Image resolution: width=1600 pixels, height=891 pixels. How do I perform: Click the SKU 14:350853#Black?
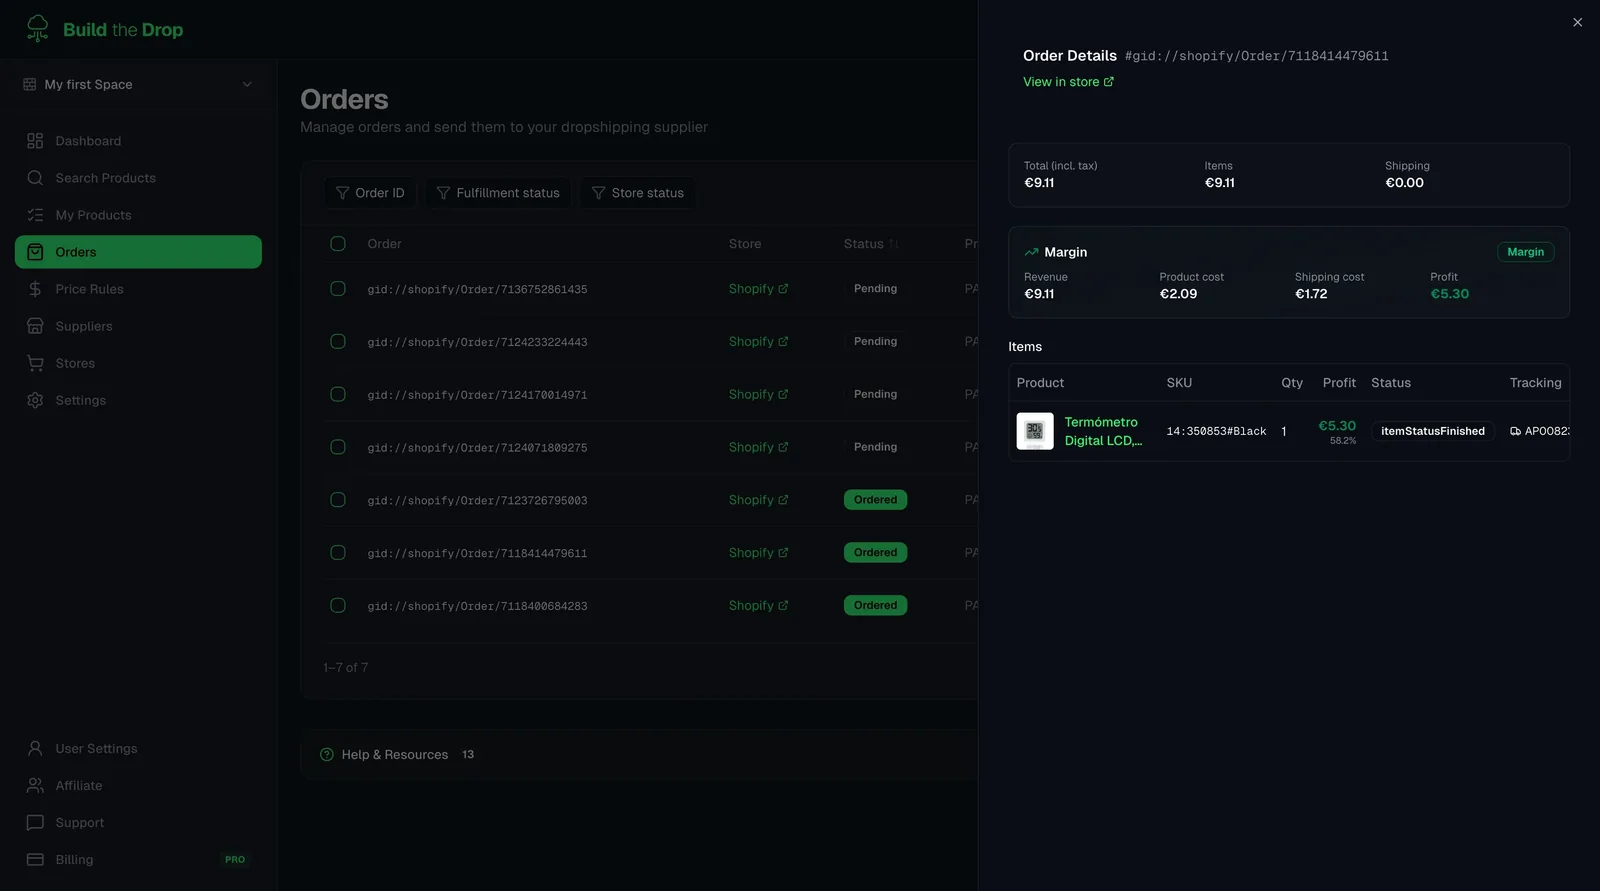click(x=1216, y=432)
